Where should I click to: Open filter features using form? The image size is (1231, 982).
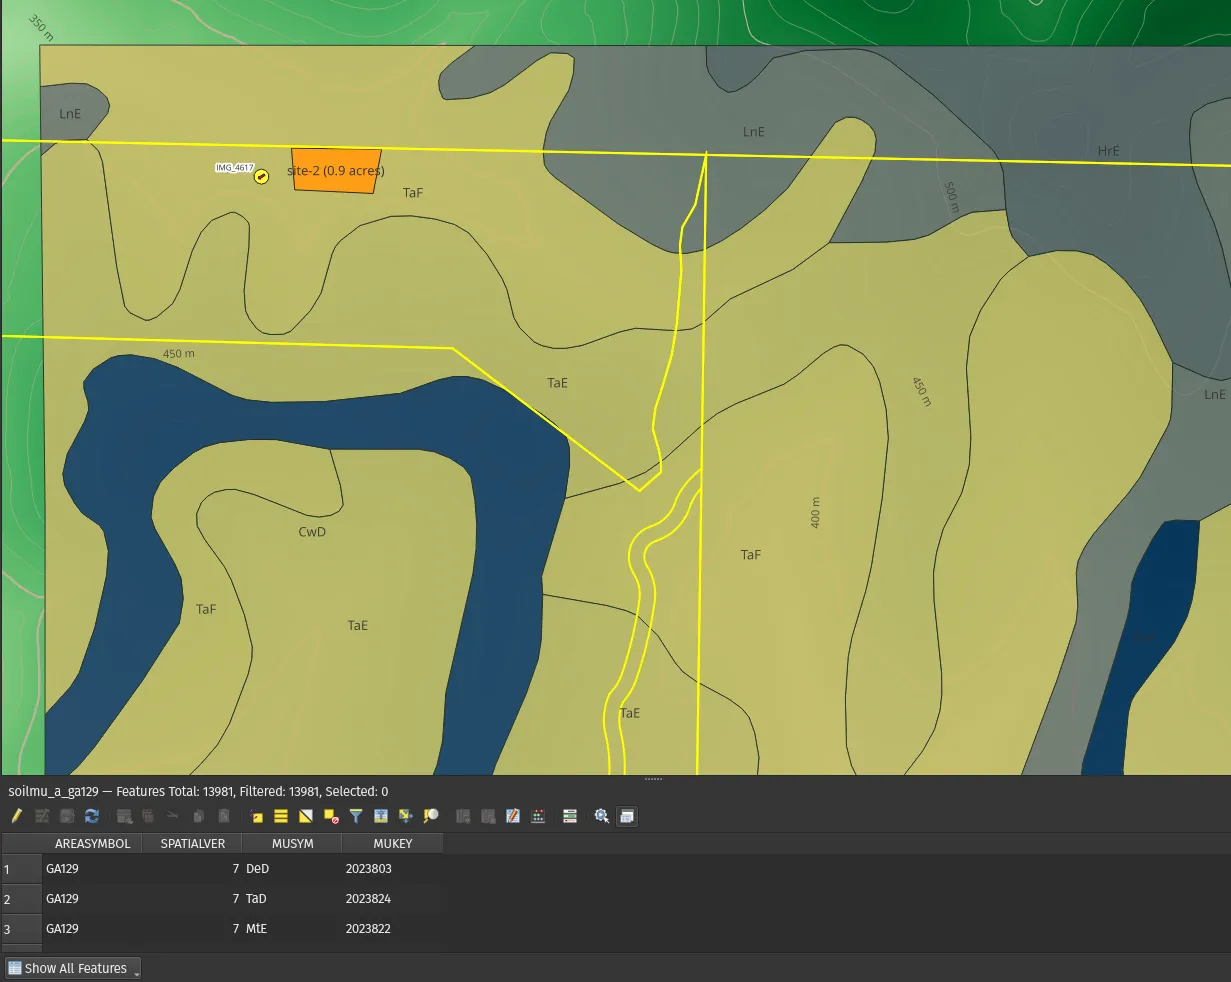(x=356, y=816)
